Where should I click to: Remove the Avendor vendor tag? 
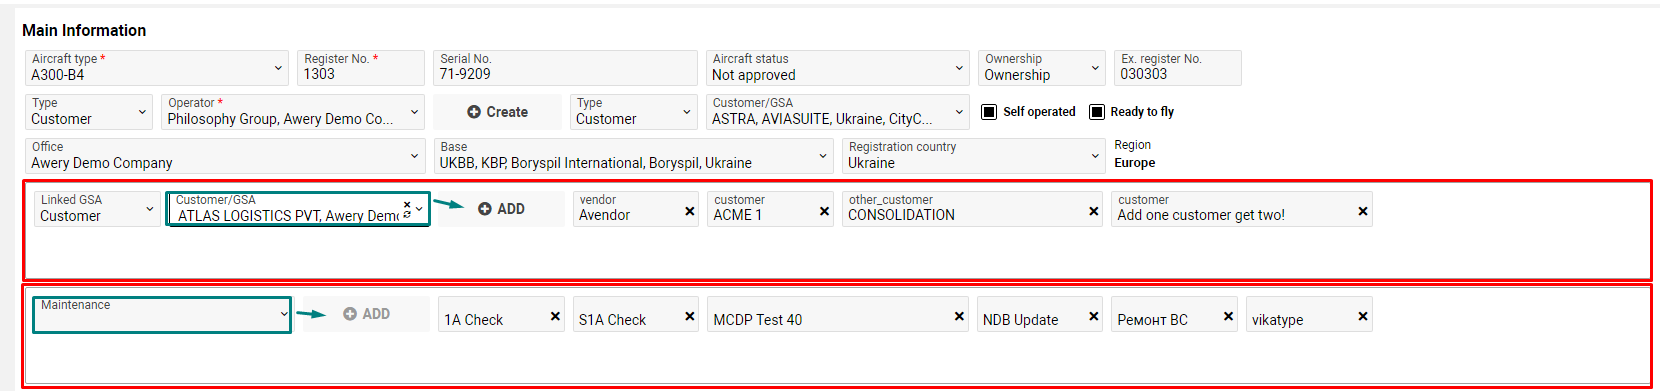pos(690,211)
